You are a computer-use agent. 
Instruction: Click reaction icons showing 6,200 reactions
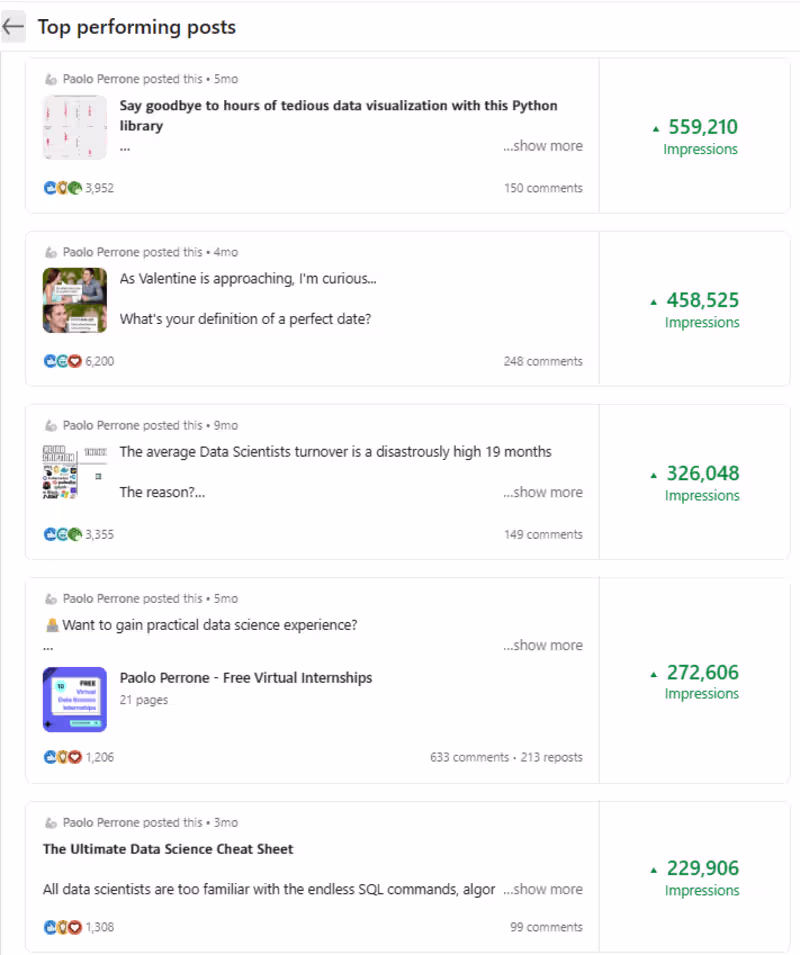[63, 361]
